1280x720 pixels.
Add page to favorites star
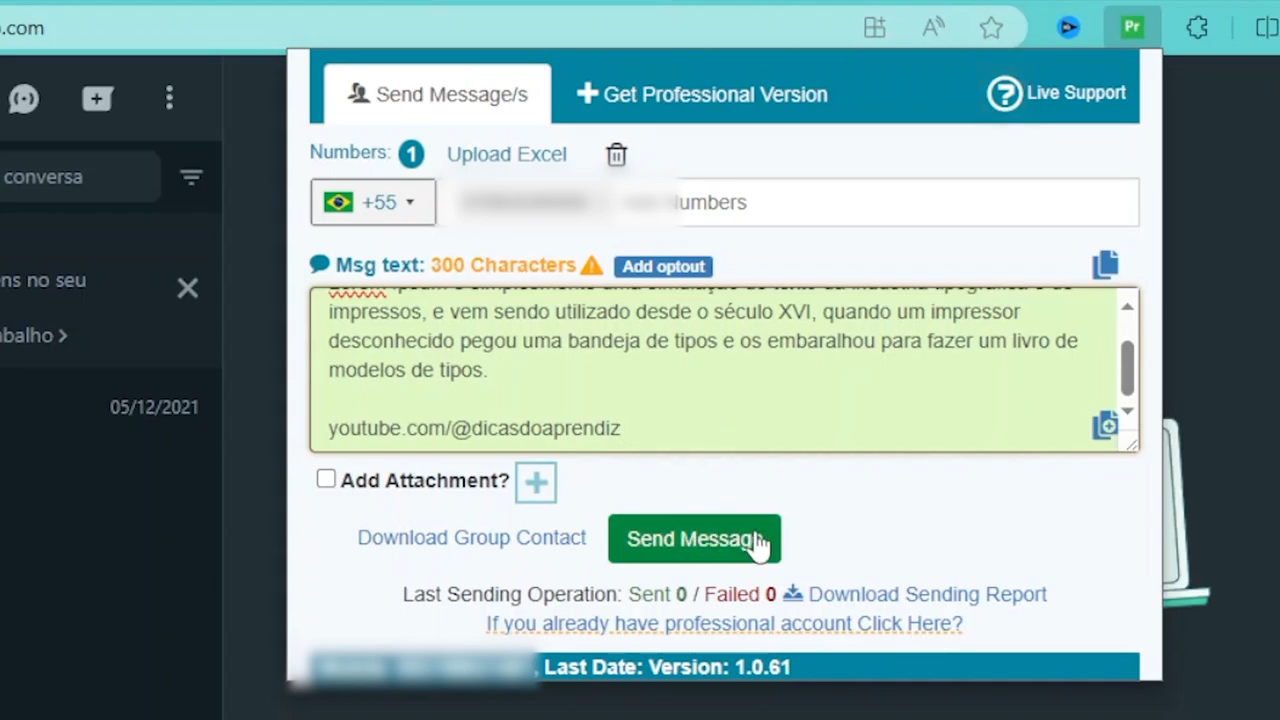991,28
